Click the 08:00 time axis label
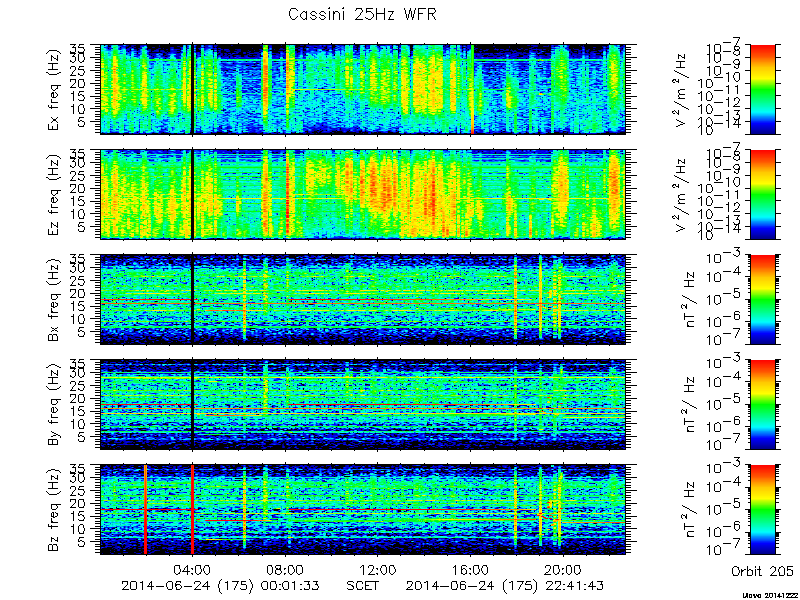 click(x=285, y=570)
